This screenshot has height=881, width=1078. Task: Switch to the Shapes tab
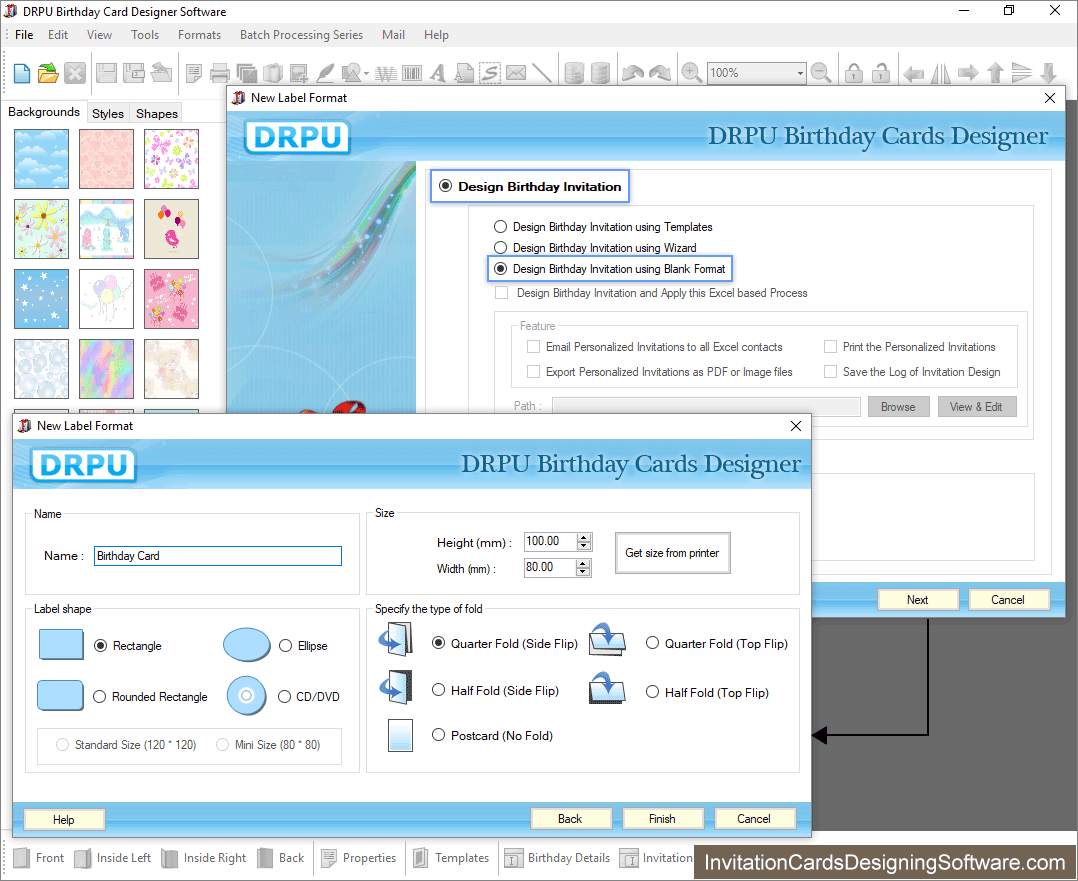coord(157,113)
